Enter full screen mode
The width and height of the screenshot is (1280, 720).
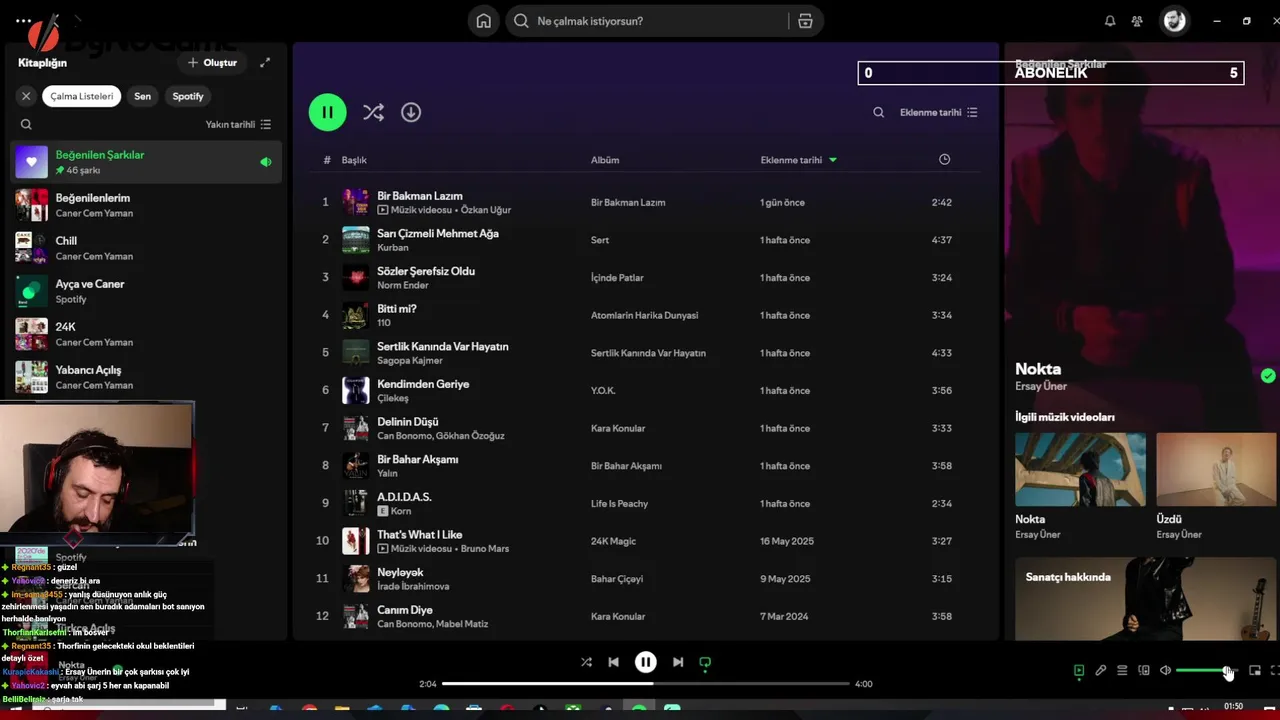pyautogui.click(x=1275, y=671)
